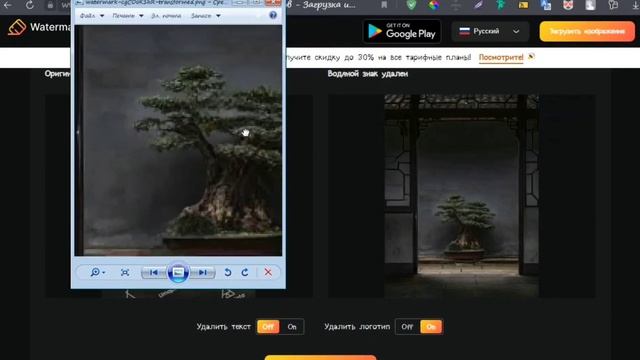Delete image with red X in Photo Viewer
Screen dimensions: 640x360
[x=268, y=272]
